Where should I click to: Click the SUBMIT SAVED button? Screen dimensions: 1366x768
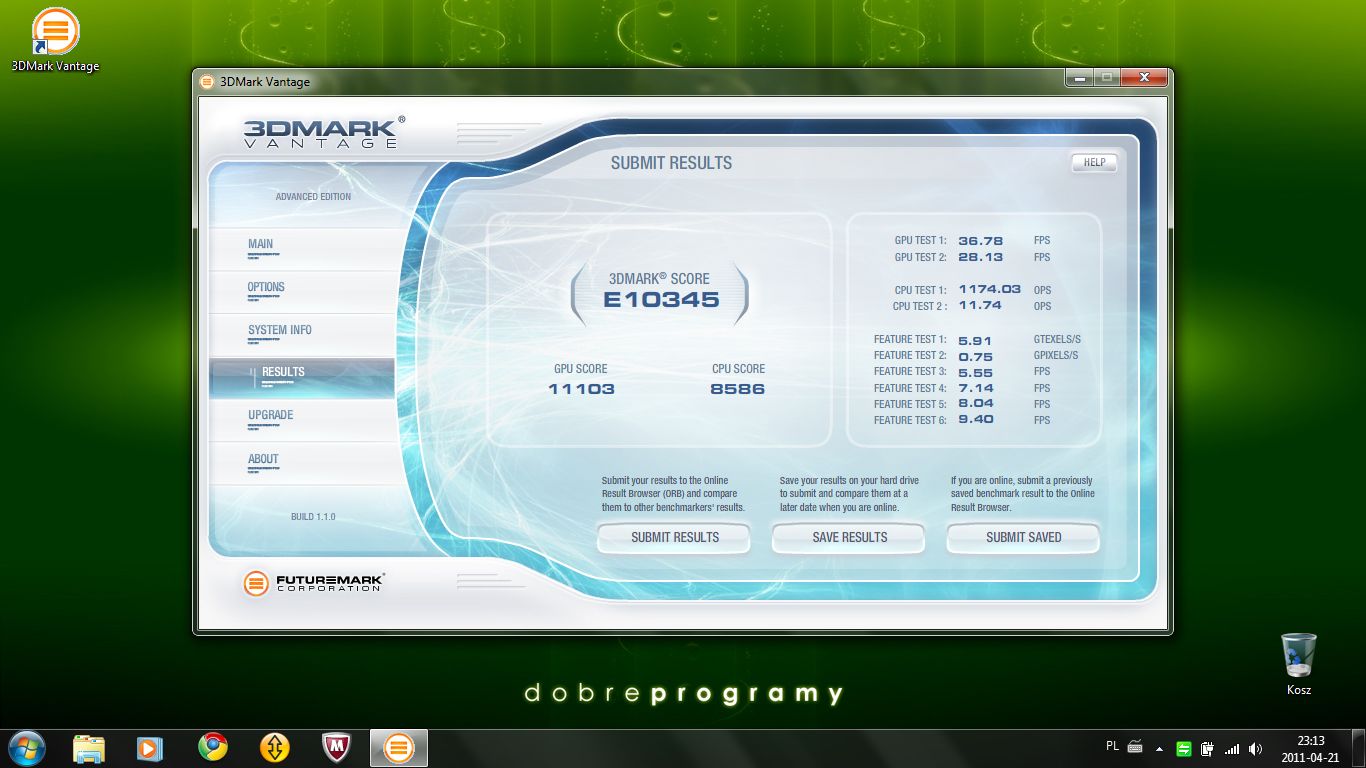[1024, 538]
